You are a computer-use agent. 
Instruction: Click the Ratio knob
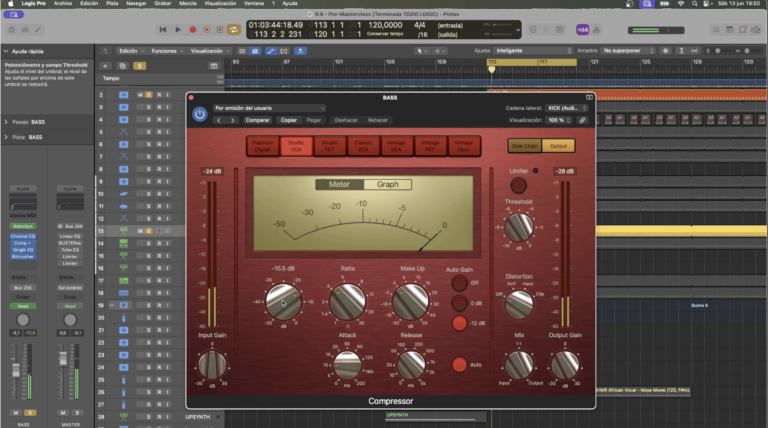click(x=347, y=302)
